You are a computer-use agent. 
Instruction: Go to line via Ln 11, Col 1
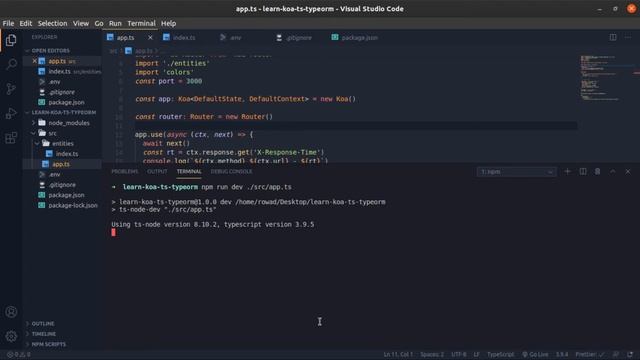click(x=398, y=354)
